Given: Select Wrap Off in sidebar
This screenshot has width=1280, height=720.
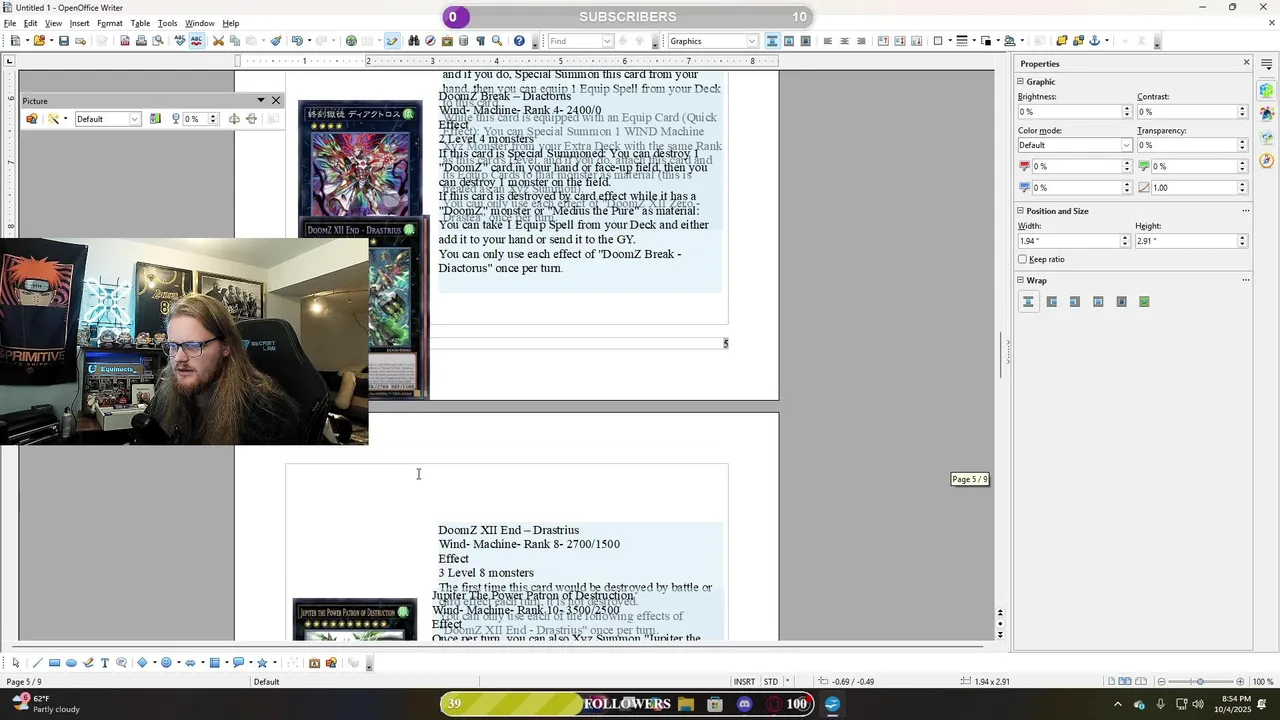Looking at the screenshot, I should pos(1028,302).
